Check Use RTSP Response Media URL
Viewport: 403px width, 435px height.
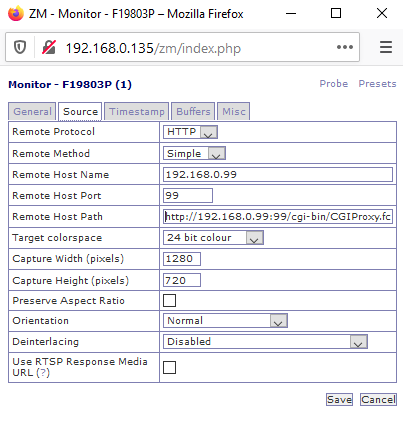pos(169,367)
